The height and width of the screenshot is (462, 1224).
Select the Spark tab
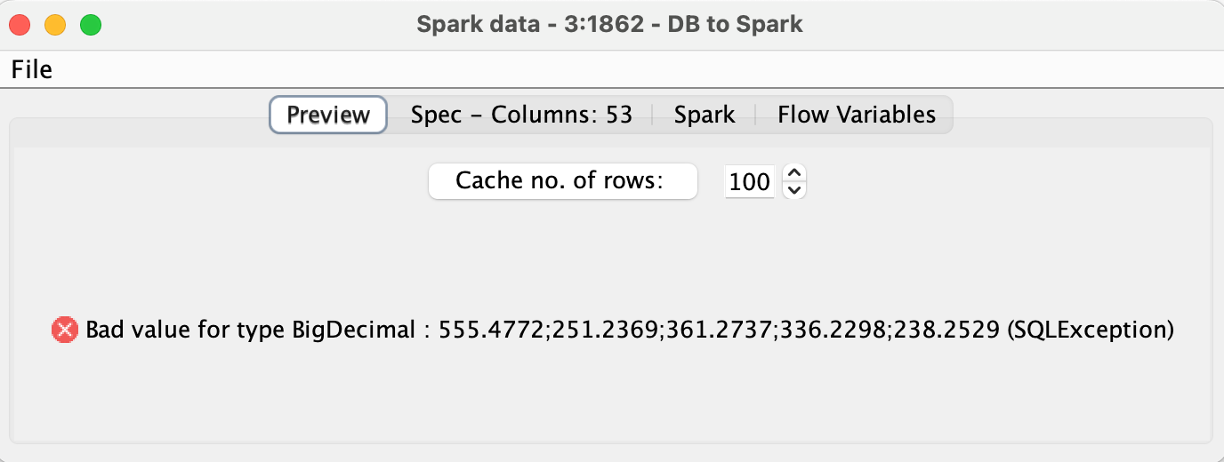coord(704,115)
